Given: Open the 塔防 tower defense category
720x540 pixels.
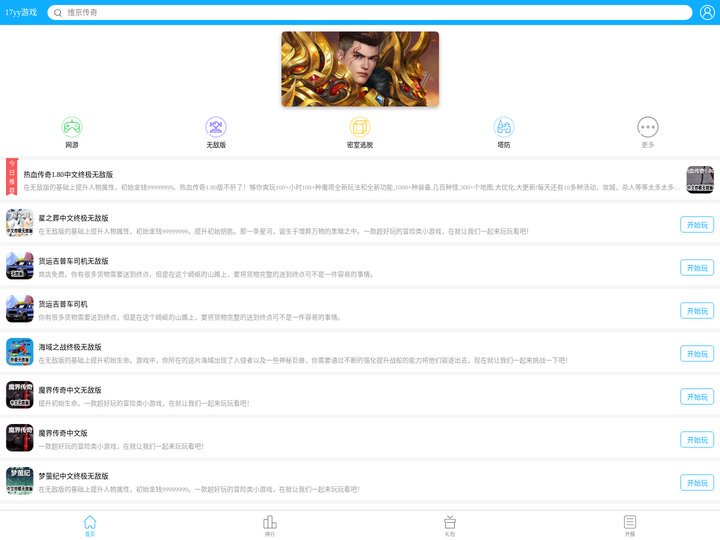Looking at the screenshot, I should pyautogui.click(x=504, y=127).
